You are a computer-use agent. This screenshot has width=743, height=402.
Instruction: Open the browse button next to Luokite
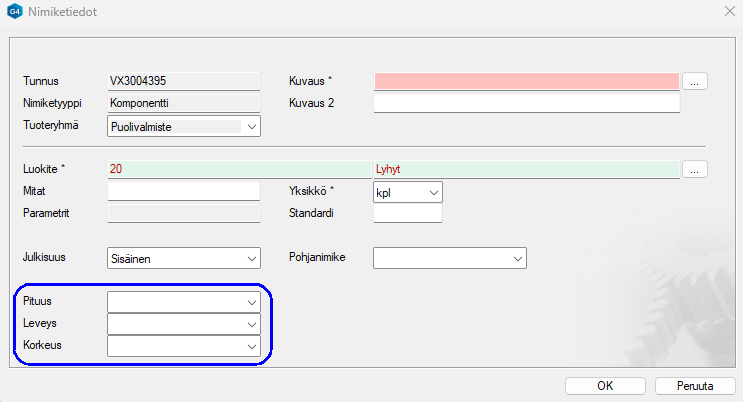point(696,169)
